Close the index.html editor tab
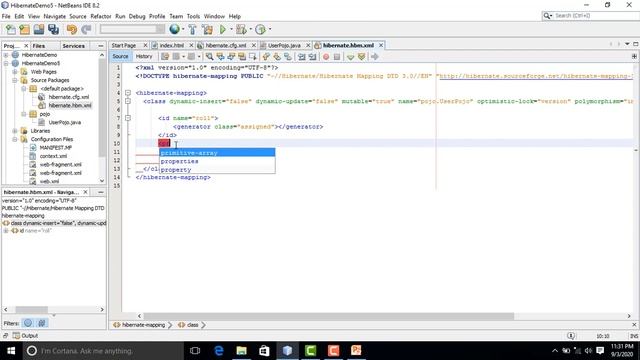The height and width of the screenshot is (360, 640). click(x=191, y=45)
